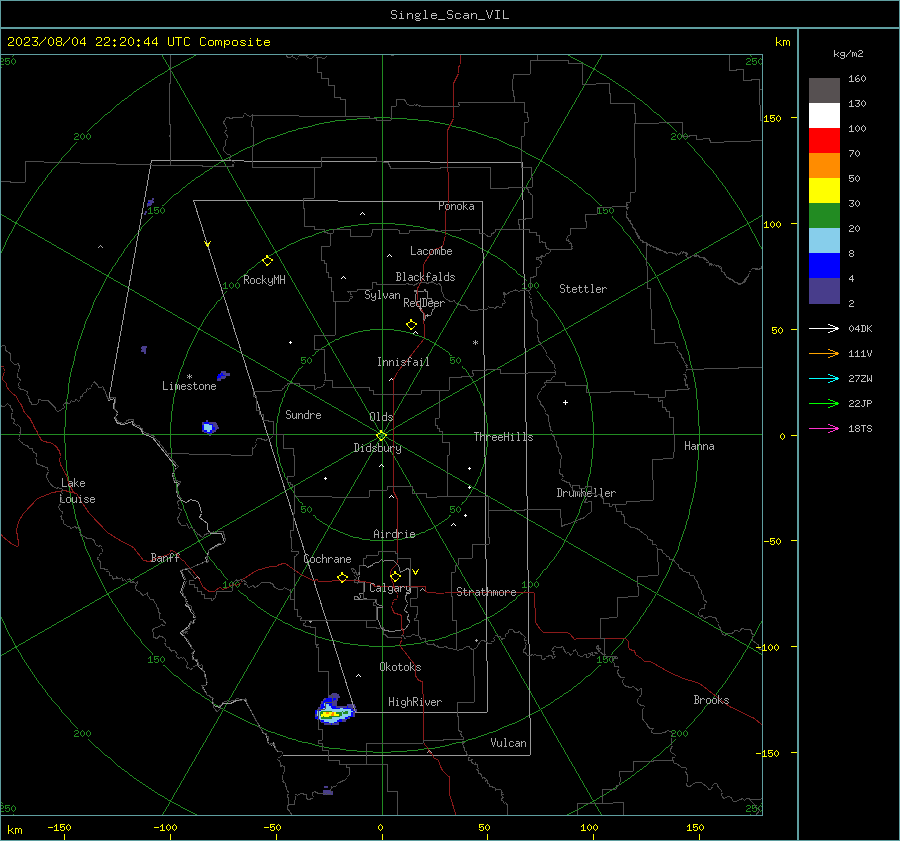Click the Vulcan town label
This screenshot has height=841, width=900.
point(508,743)
